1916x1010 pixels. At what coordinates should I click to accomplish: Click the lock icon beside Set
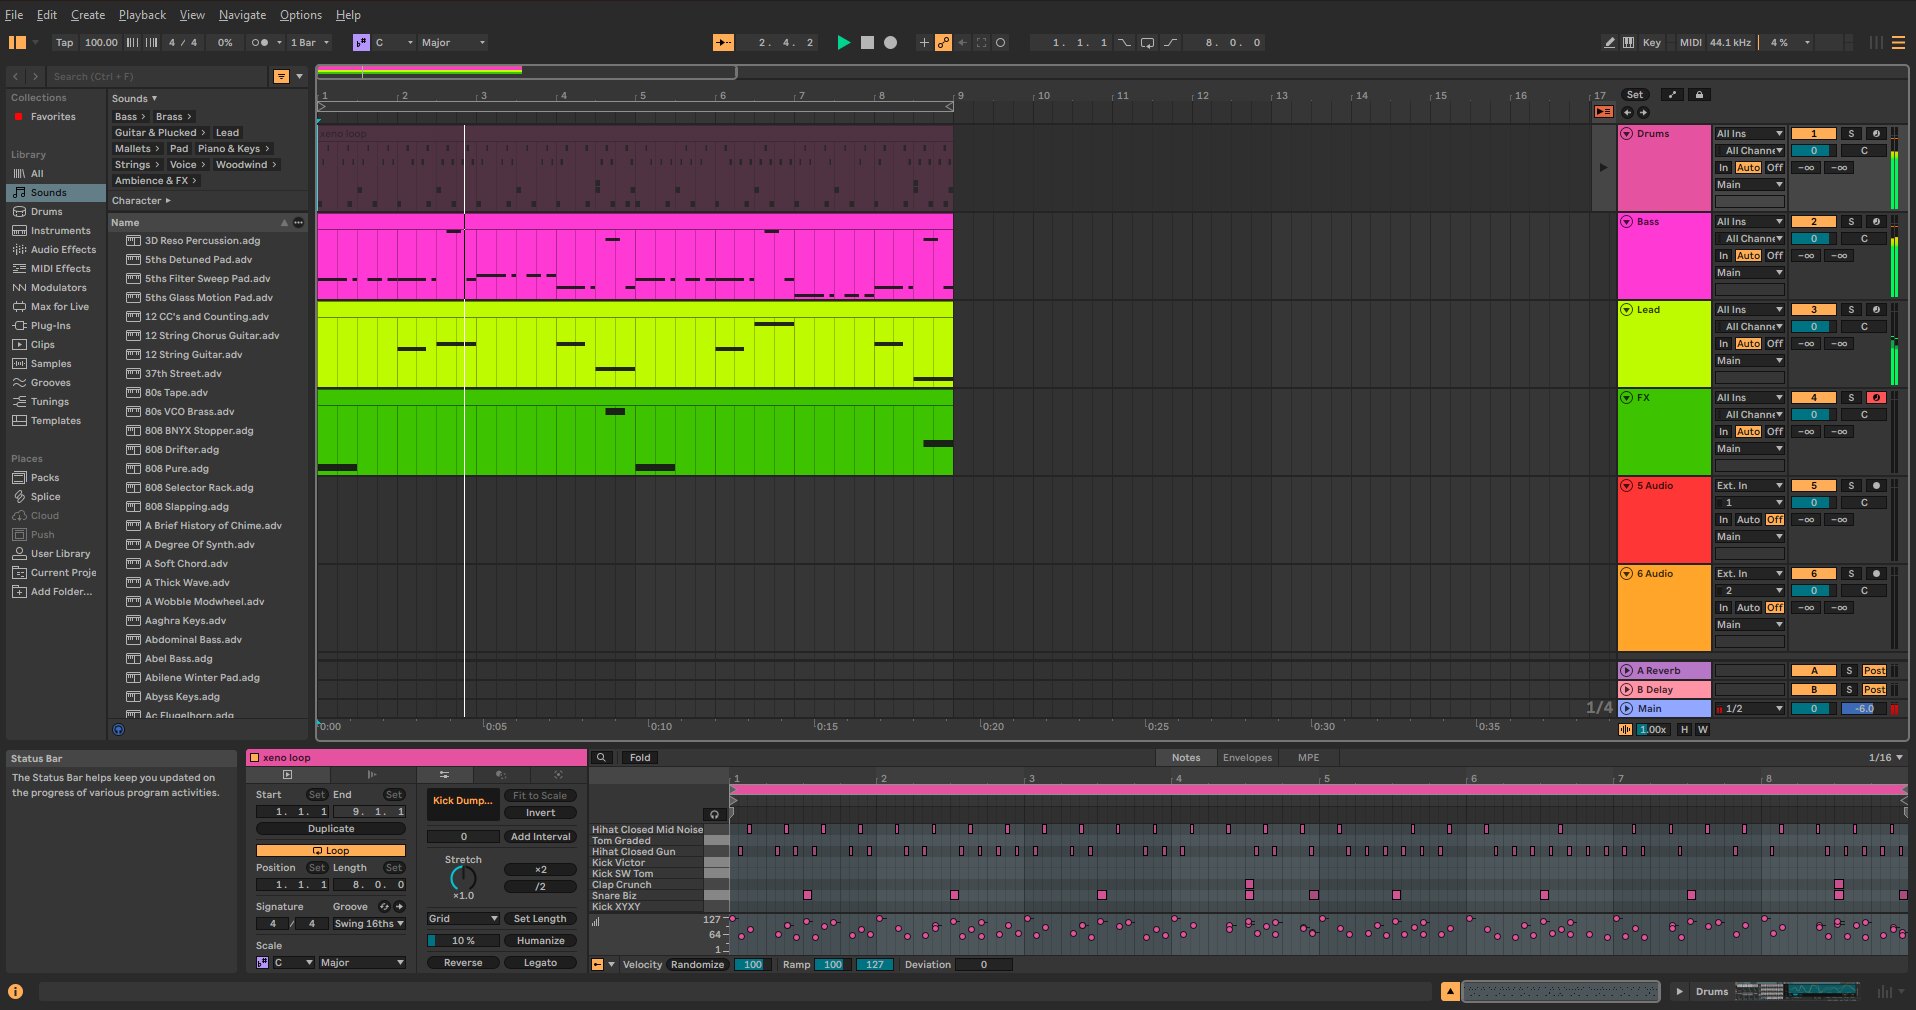coord(1699,95)
